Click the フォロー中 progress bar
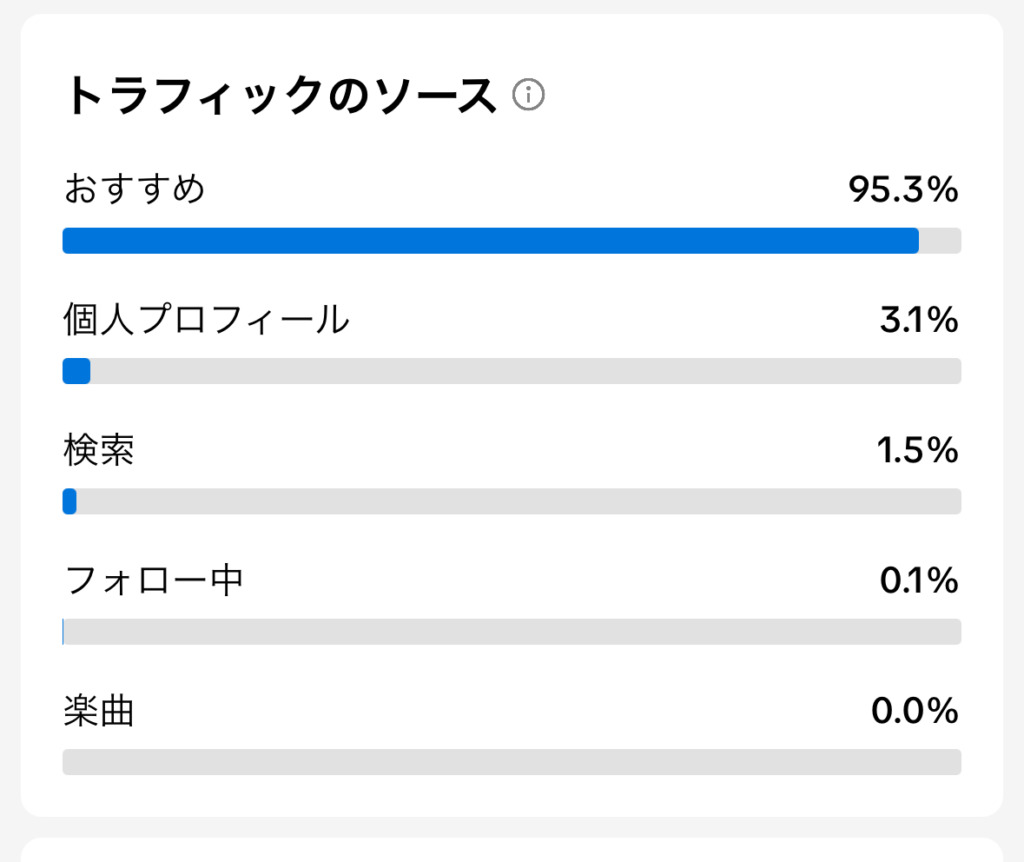Screen dimensions: 1024x862 click(512, 632)
